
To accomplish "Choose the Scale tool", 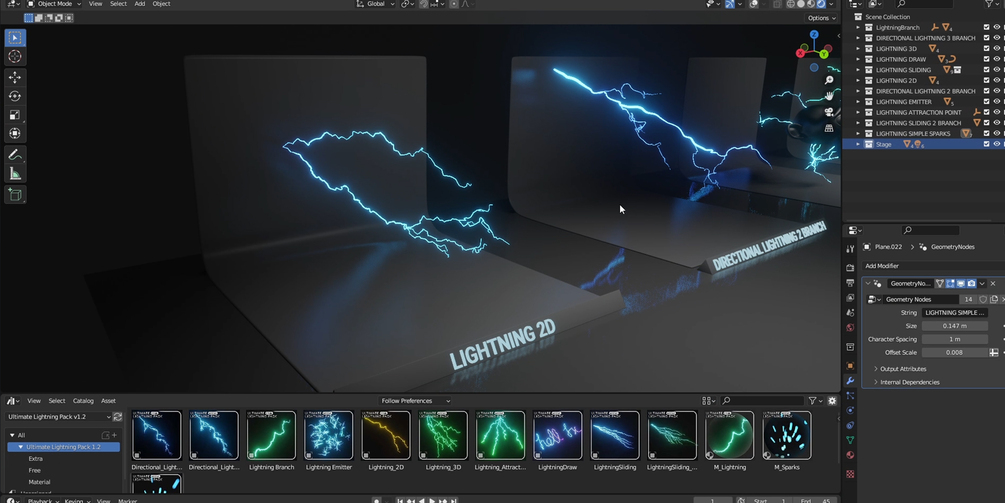I will click(15, 115).
